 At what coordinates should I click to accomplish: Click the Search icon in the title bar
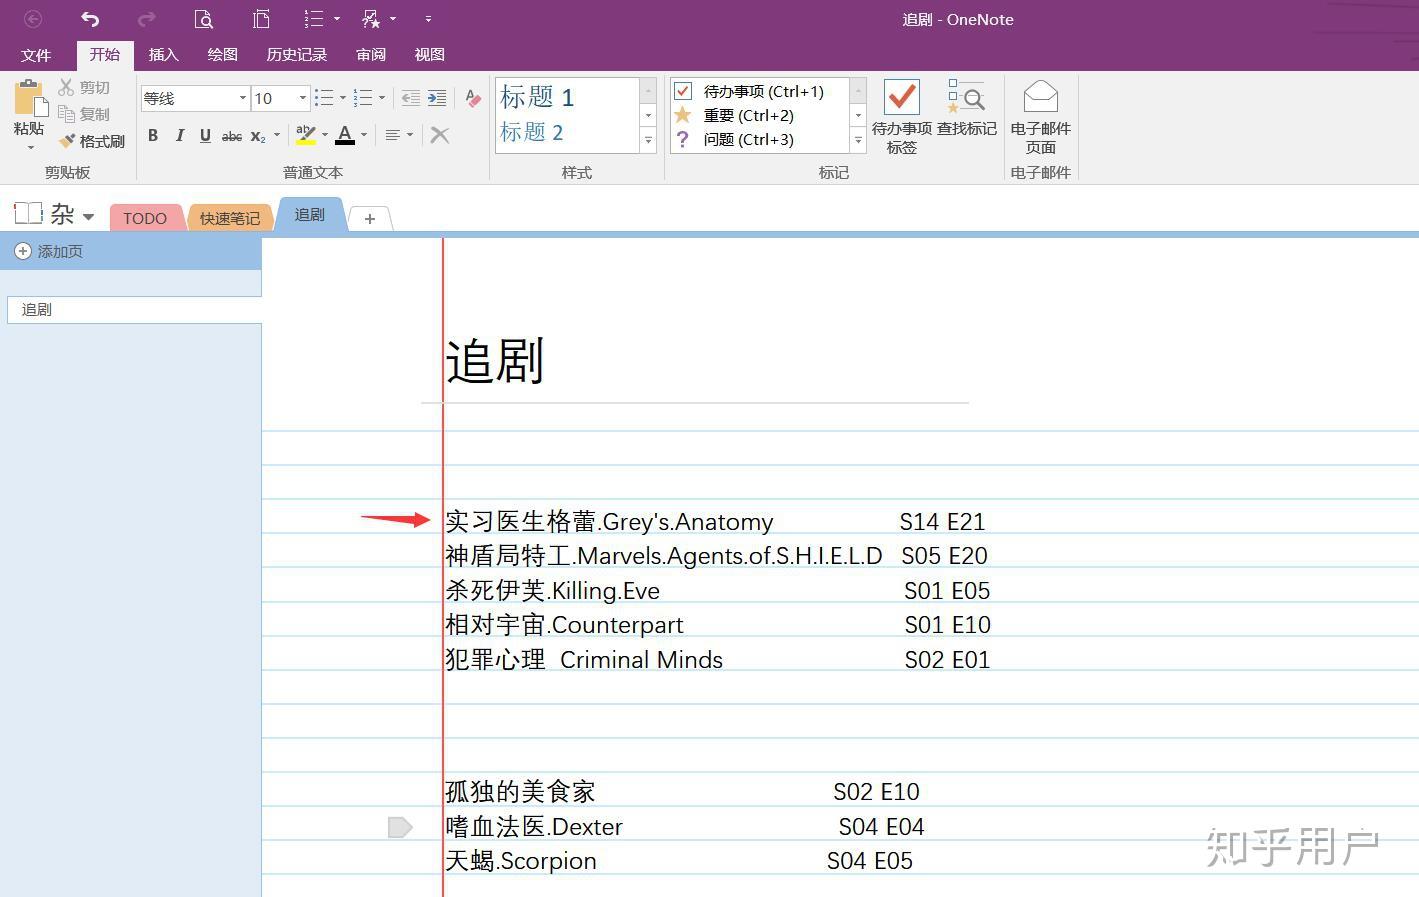[x=204, y=18]
